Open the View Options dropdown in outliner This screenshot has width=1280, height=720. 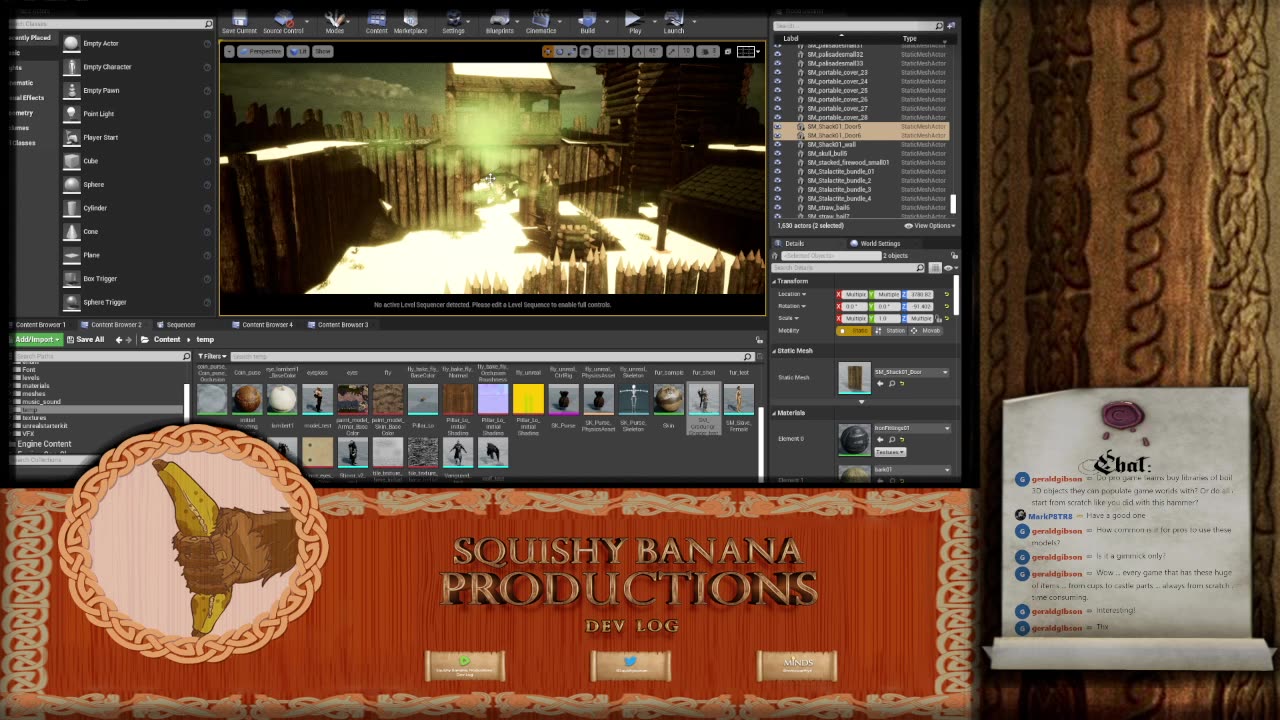pos(930,226)
